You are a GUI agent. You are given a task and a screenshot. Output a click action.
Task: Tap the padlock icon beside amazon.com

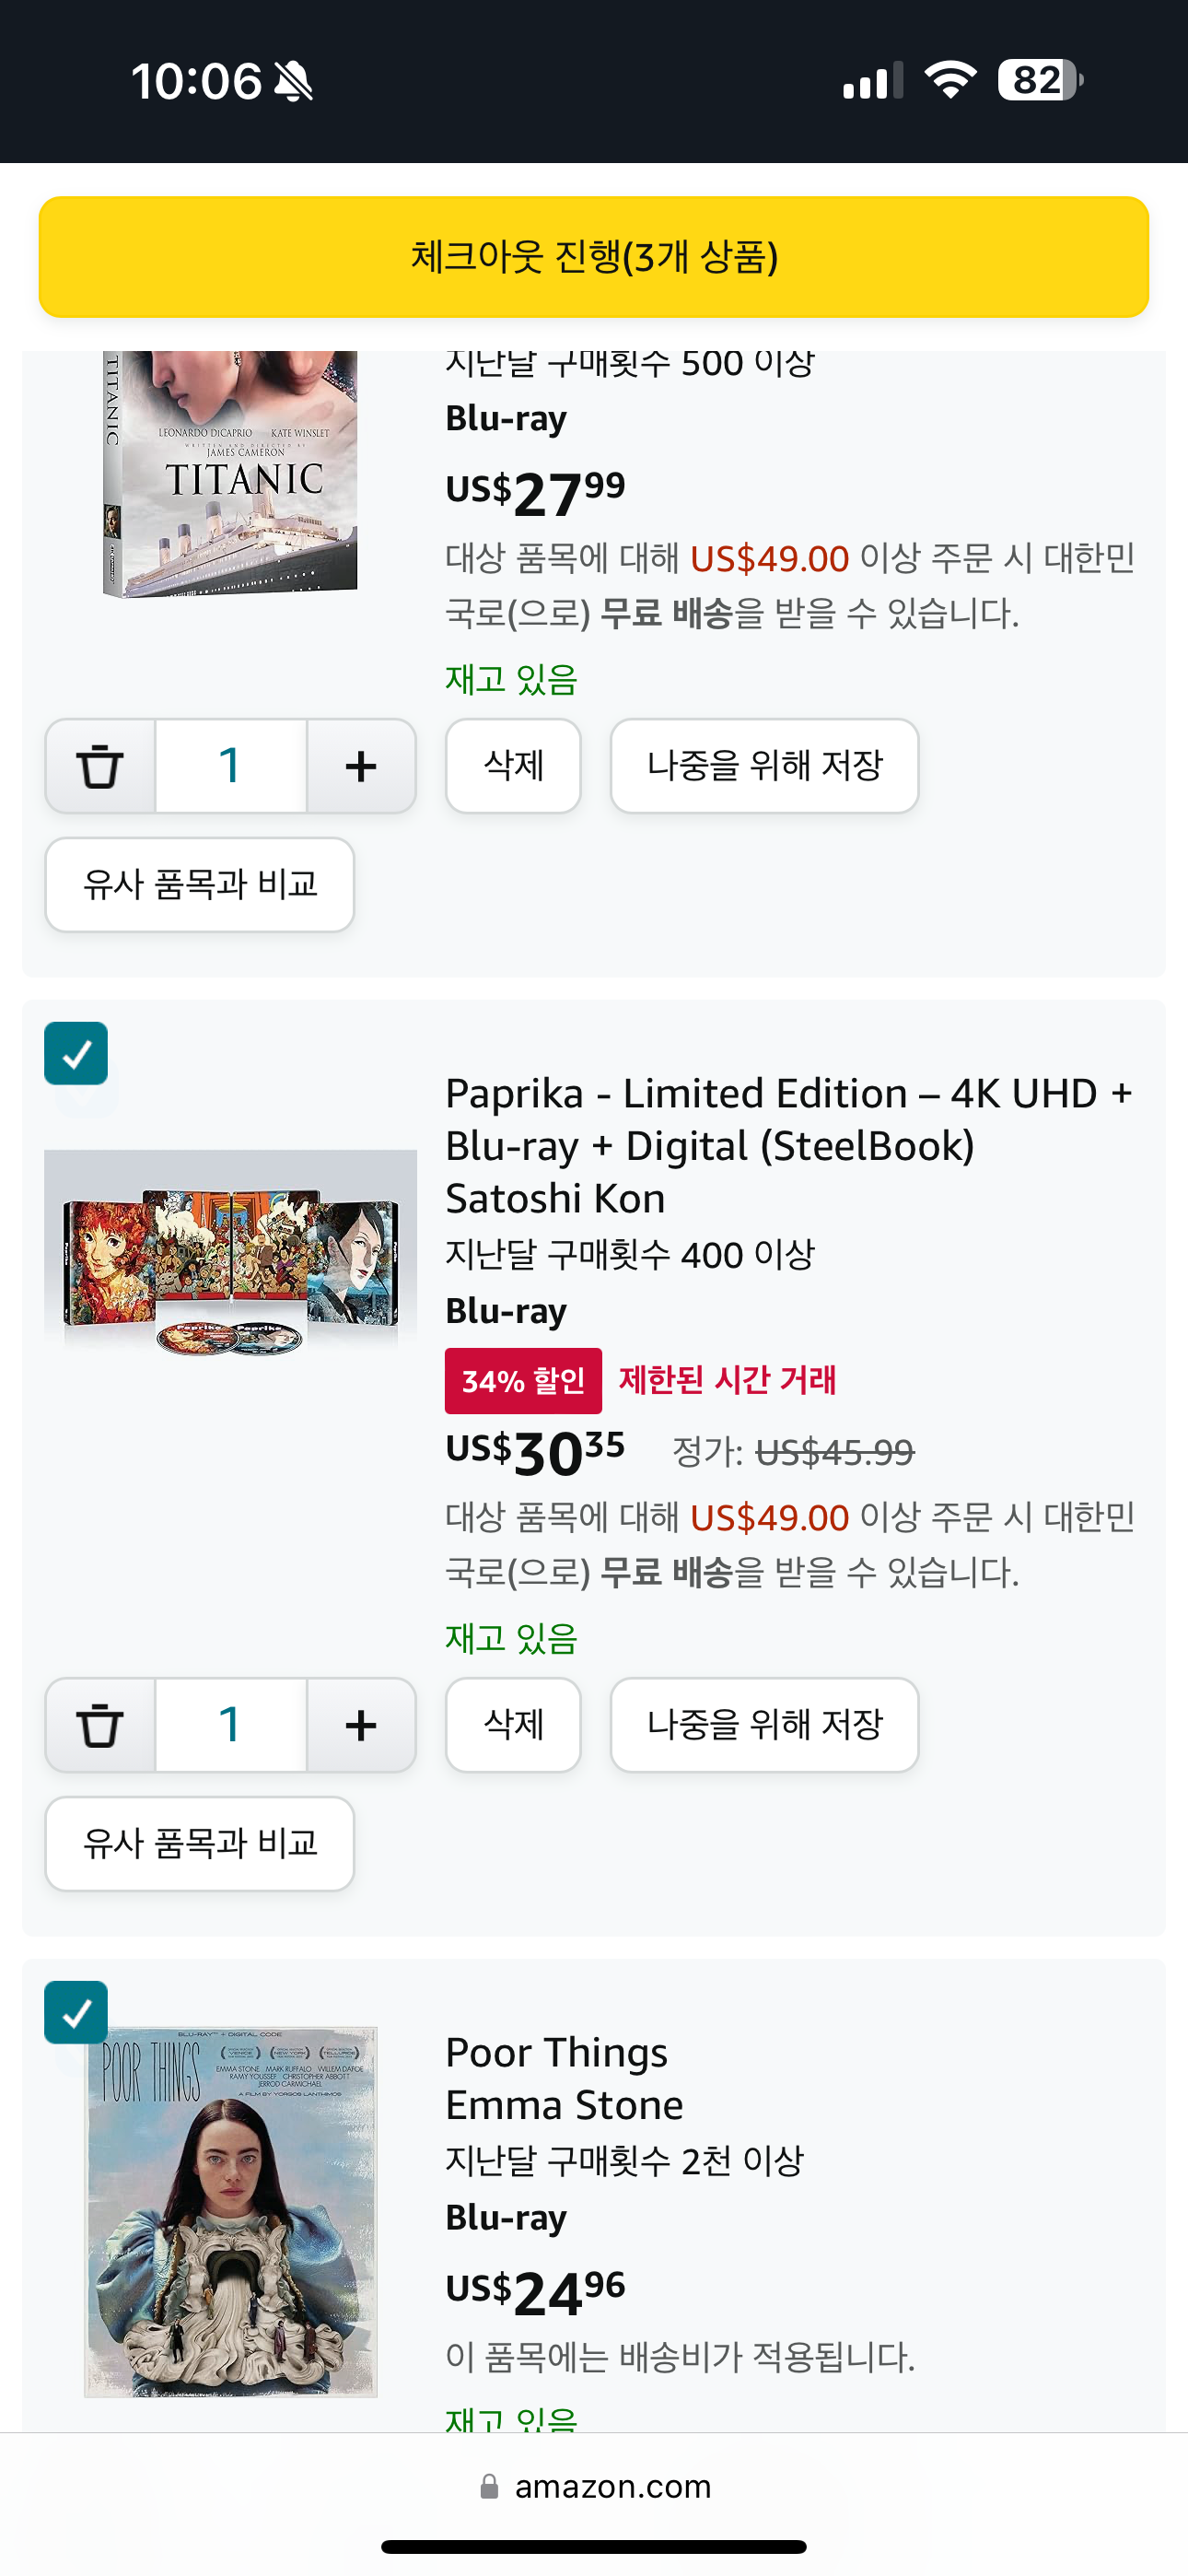pos(489,2486)
